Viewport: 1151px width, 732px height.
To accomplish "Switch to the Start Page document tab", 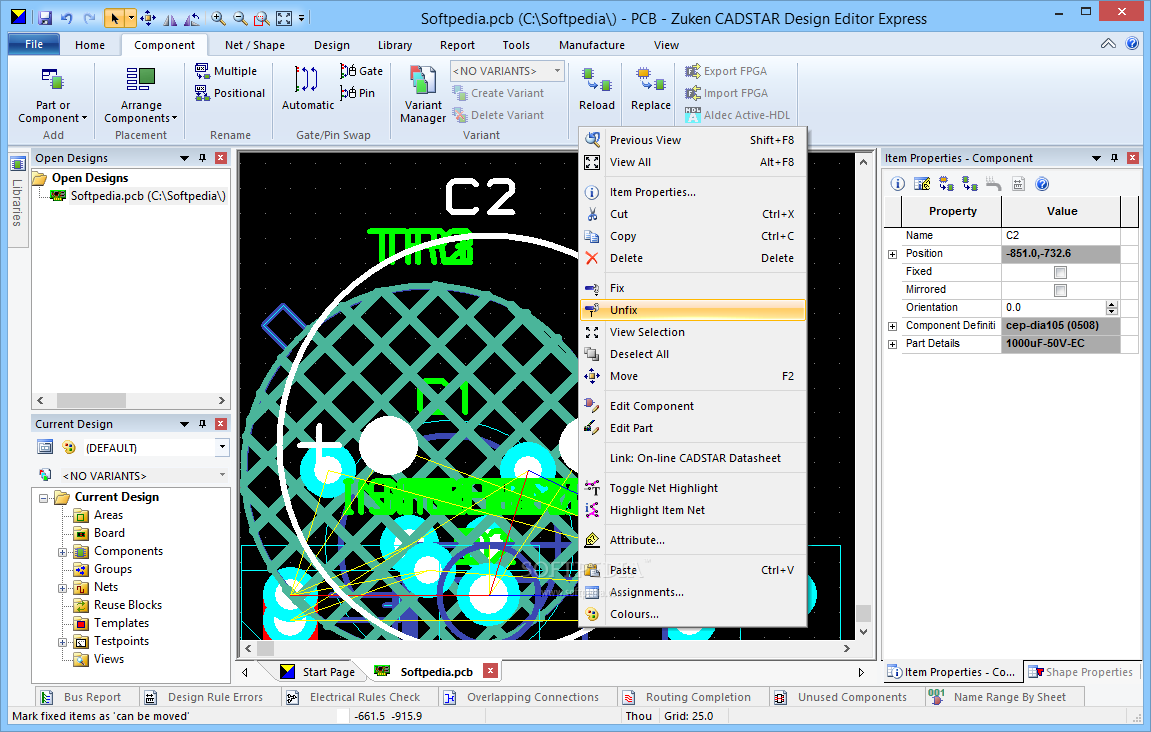I will 319,672.
